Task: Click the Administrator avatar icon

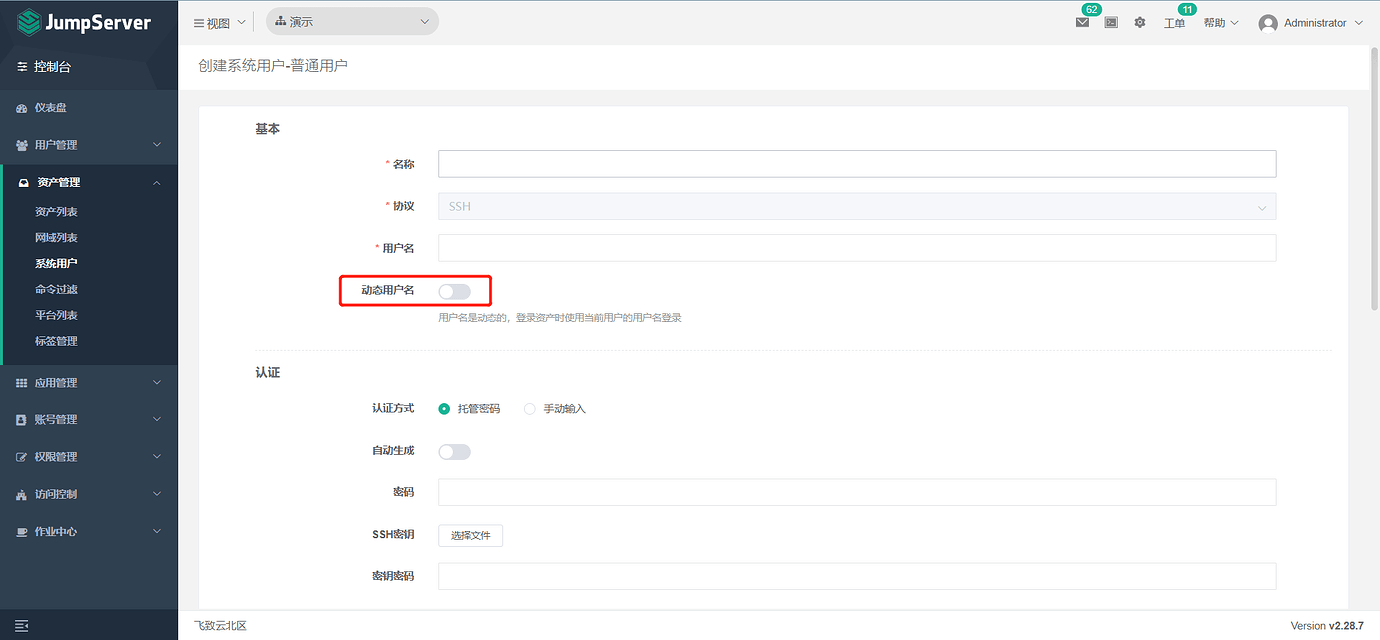Action: 1268,23
